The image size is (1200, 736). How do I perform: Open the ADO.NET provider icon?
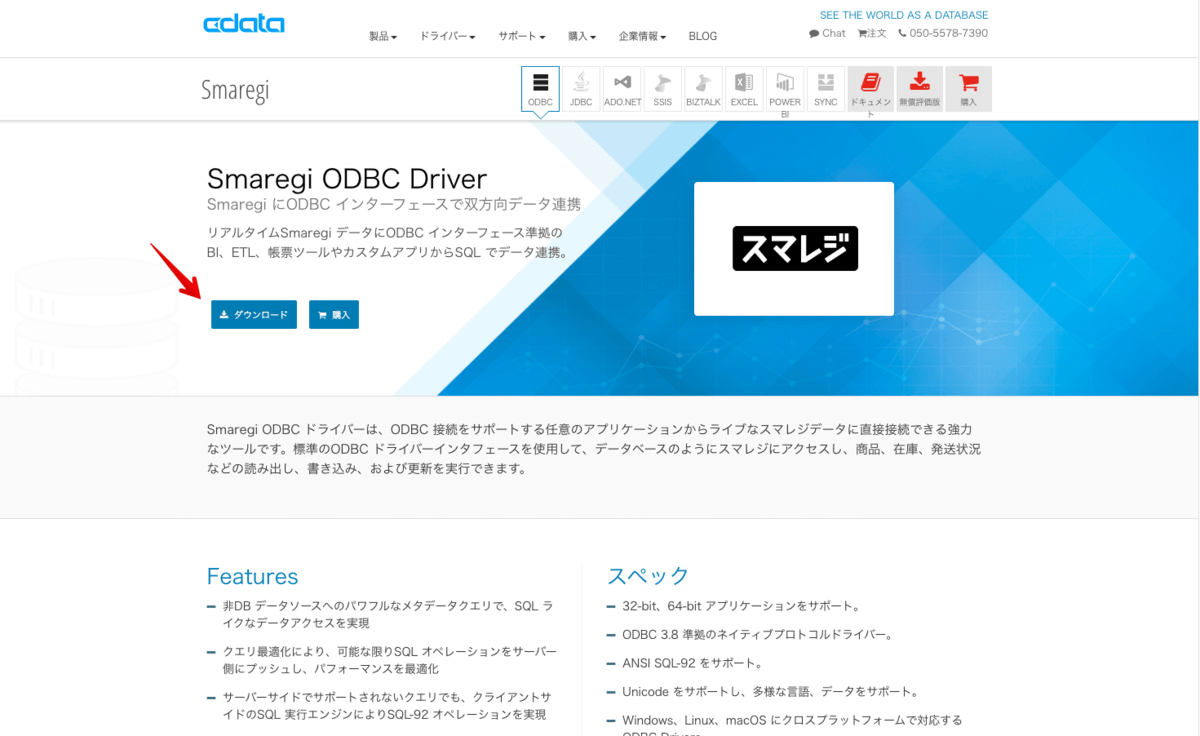pos(622,89)
